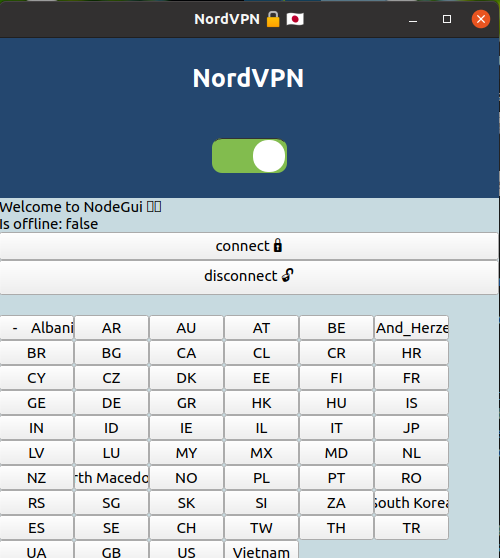Connect to LU server
The image size is (500, 558).
pyautogui.click(x=111, y=453)
